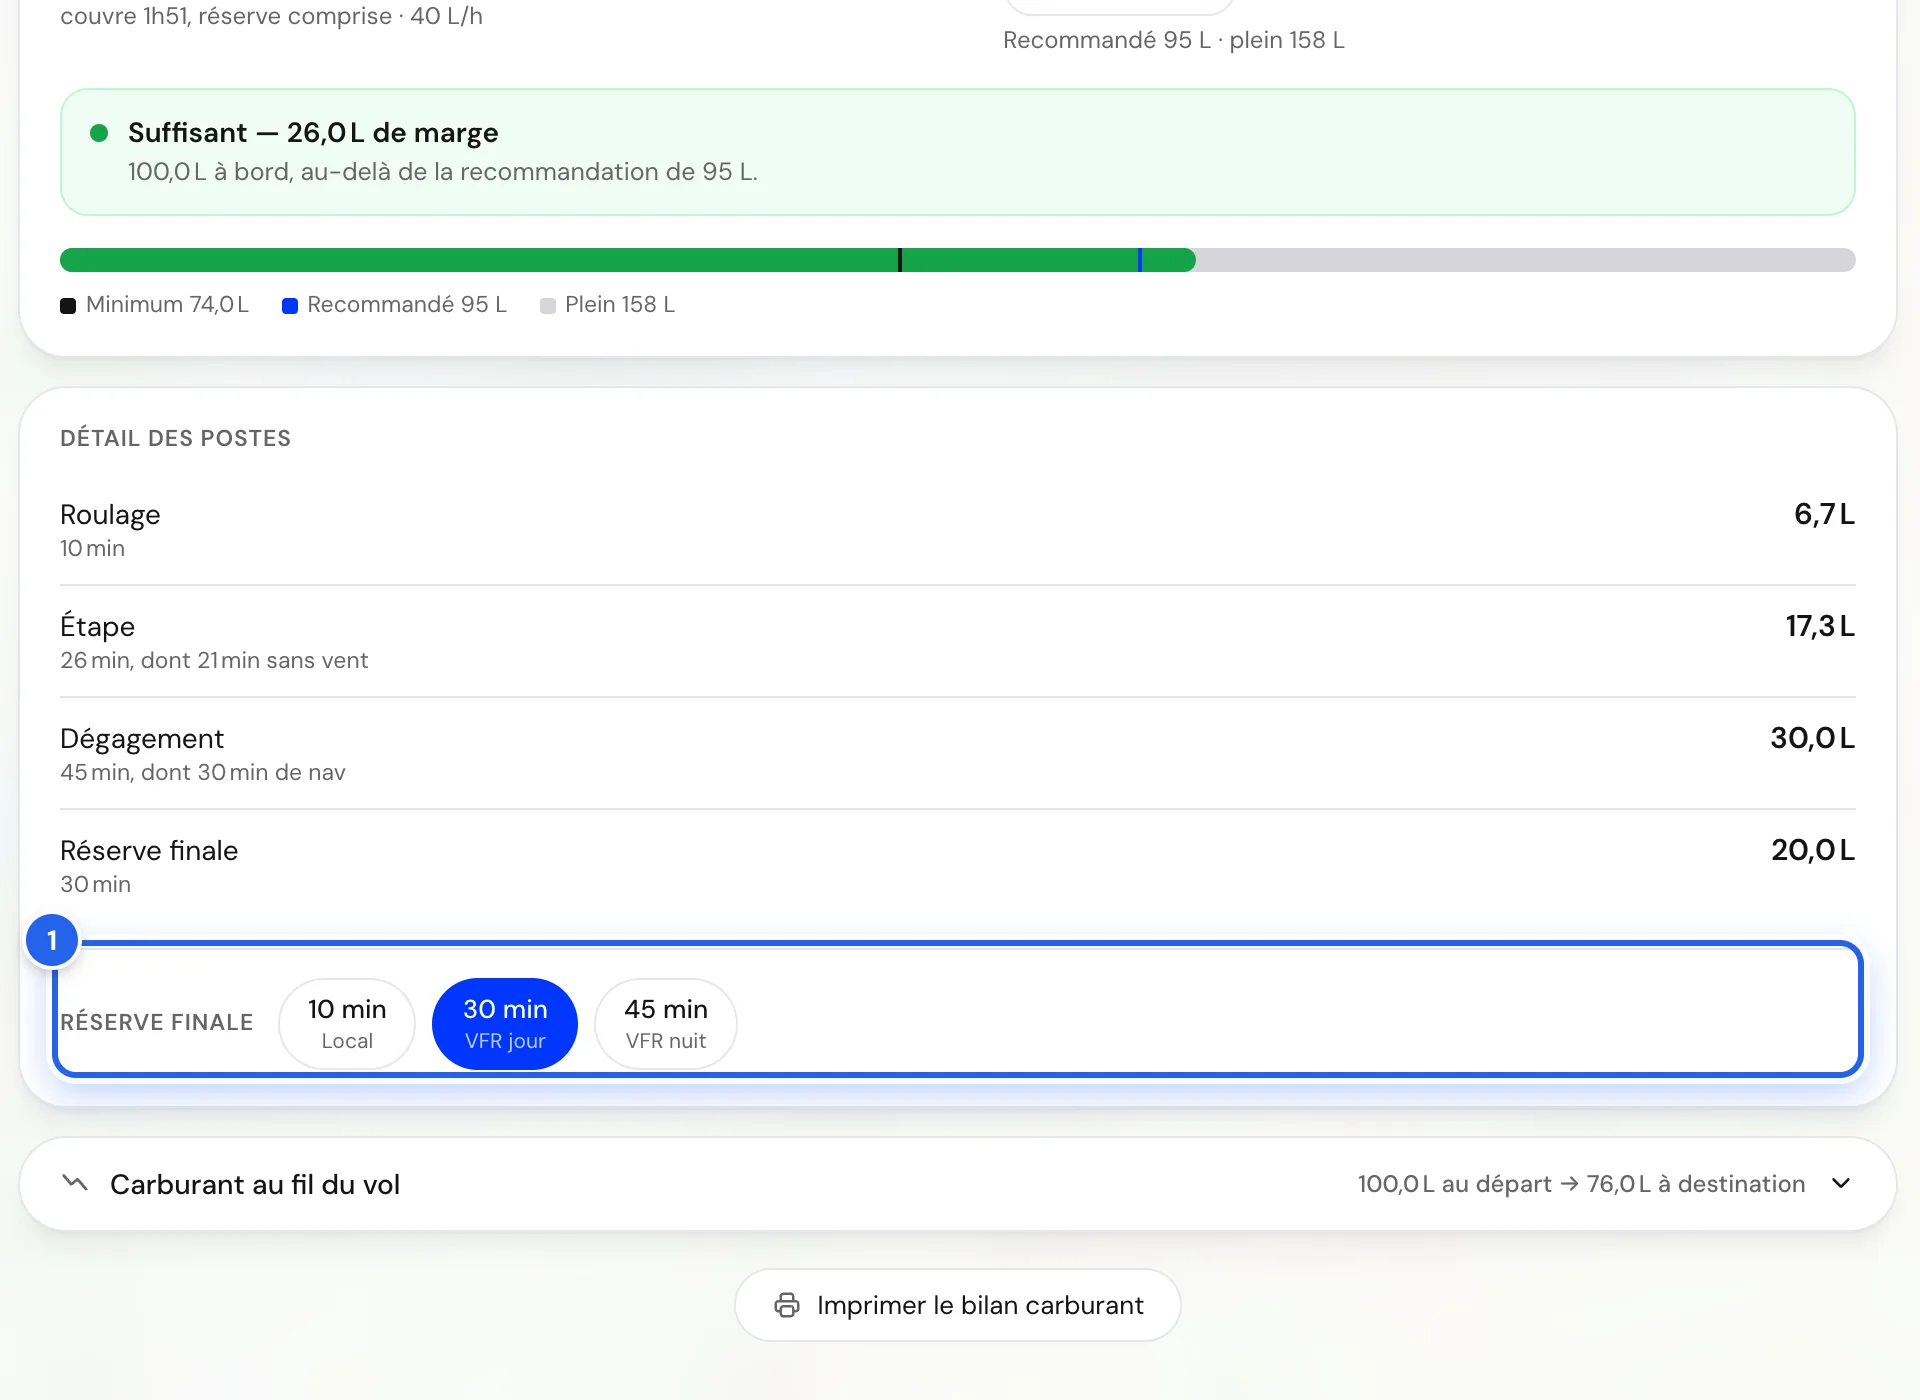Click the DÉTAIL DES POSTES section heading
Viewport: 1920px width, 1400px height.
(x=176, y=438)
